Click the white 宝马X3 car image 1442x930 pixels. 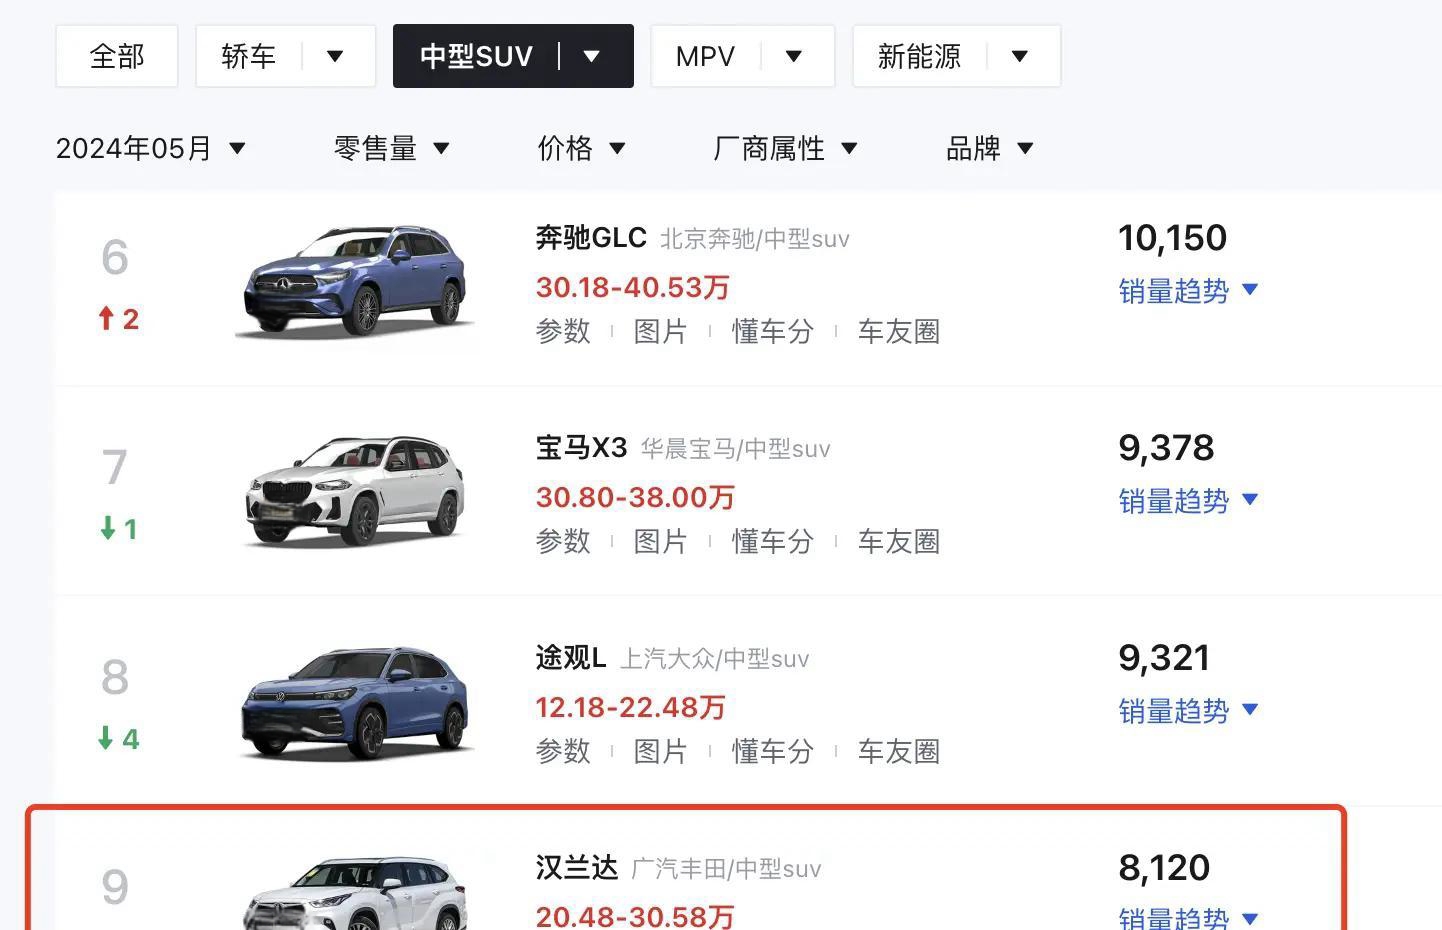355,492
